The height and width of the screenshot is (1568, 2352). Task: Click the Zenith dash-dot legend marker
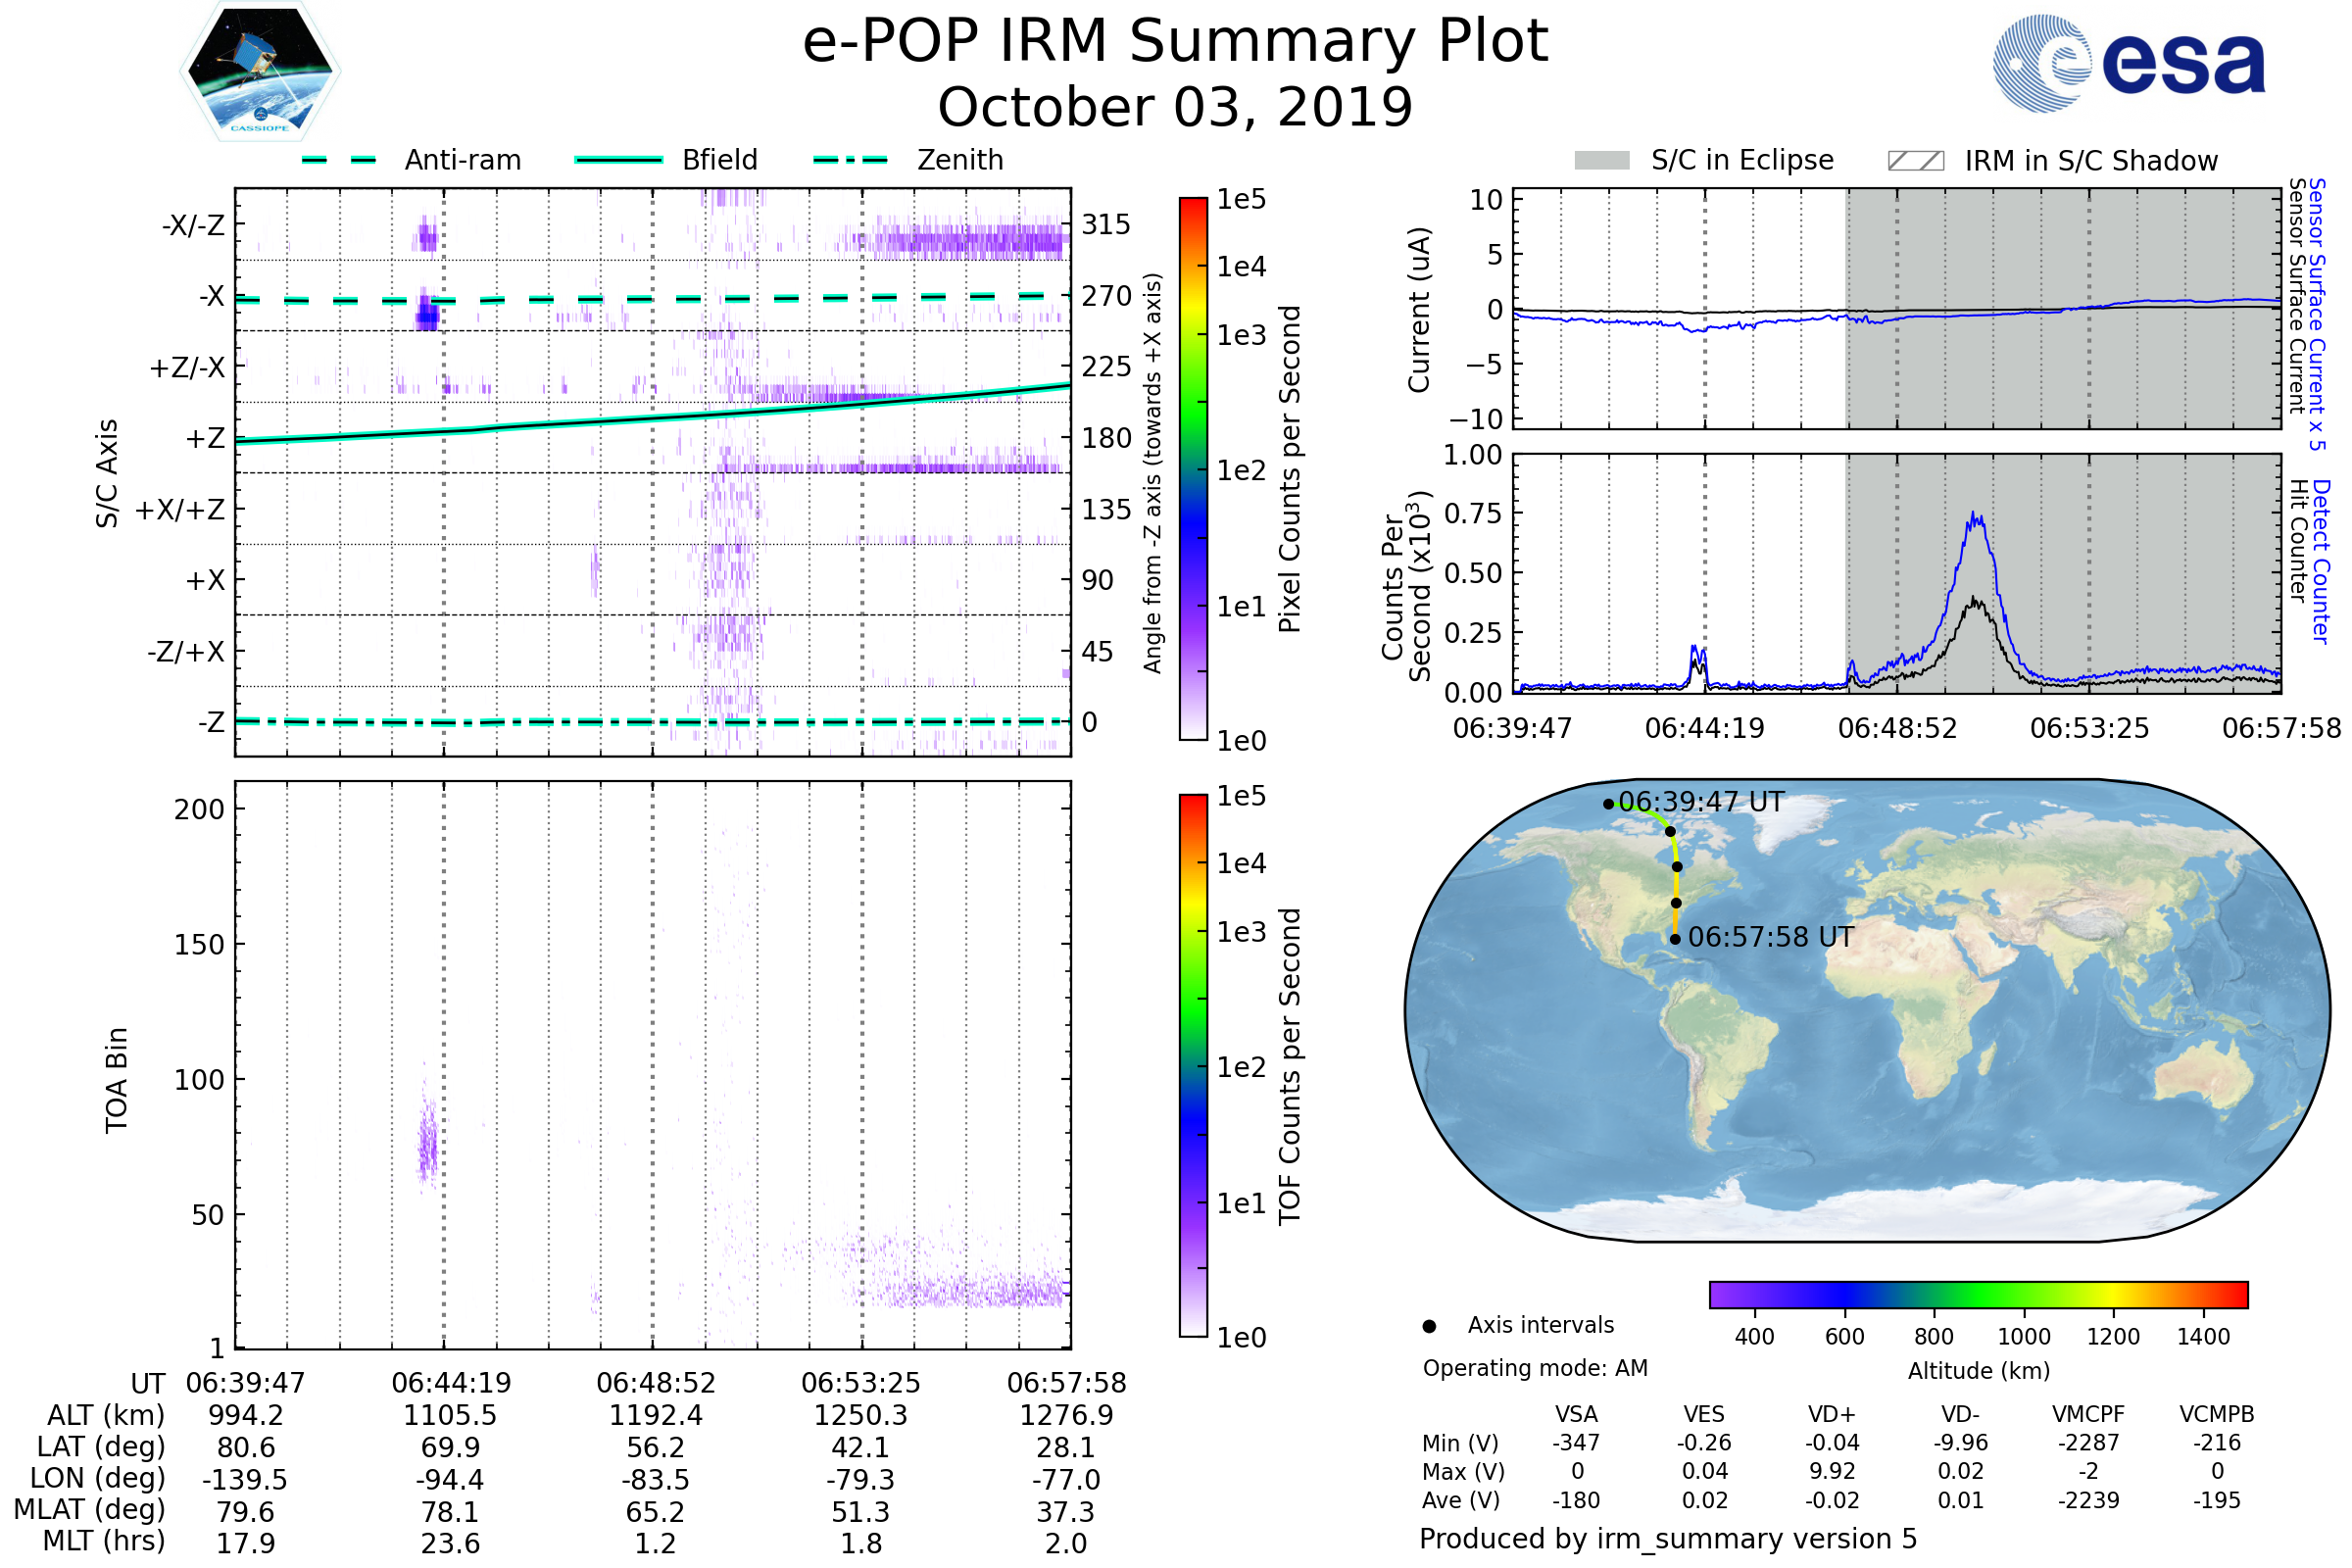(x=850, y=160)
